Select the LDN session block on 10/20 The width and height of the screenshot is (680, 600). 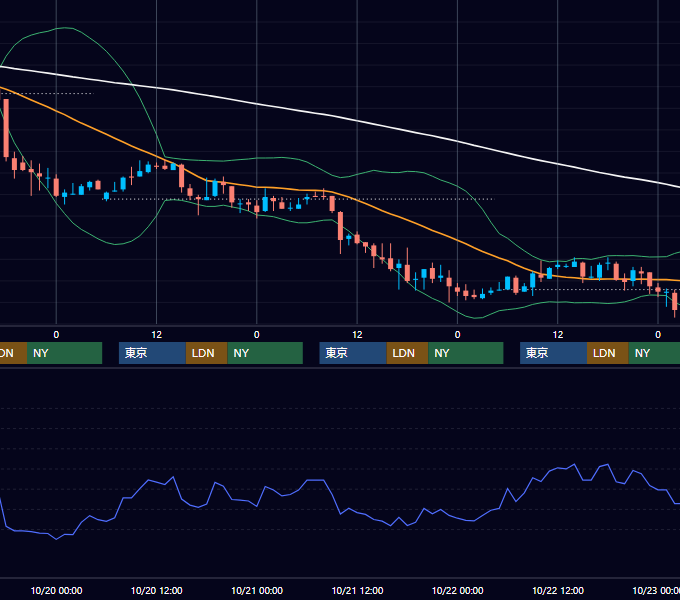(206, 353)
